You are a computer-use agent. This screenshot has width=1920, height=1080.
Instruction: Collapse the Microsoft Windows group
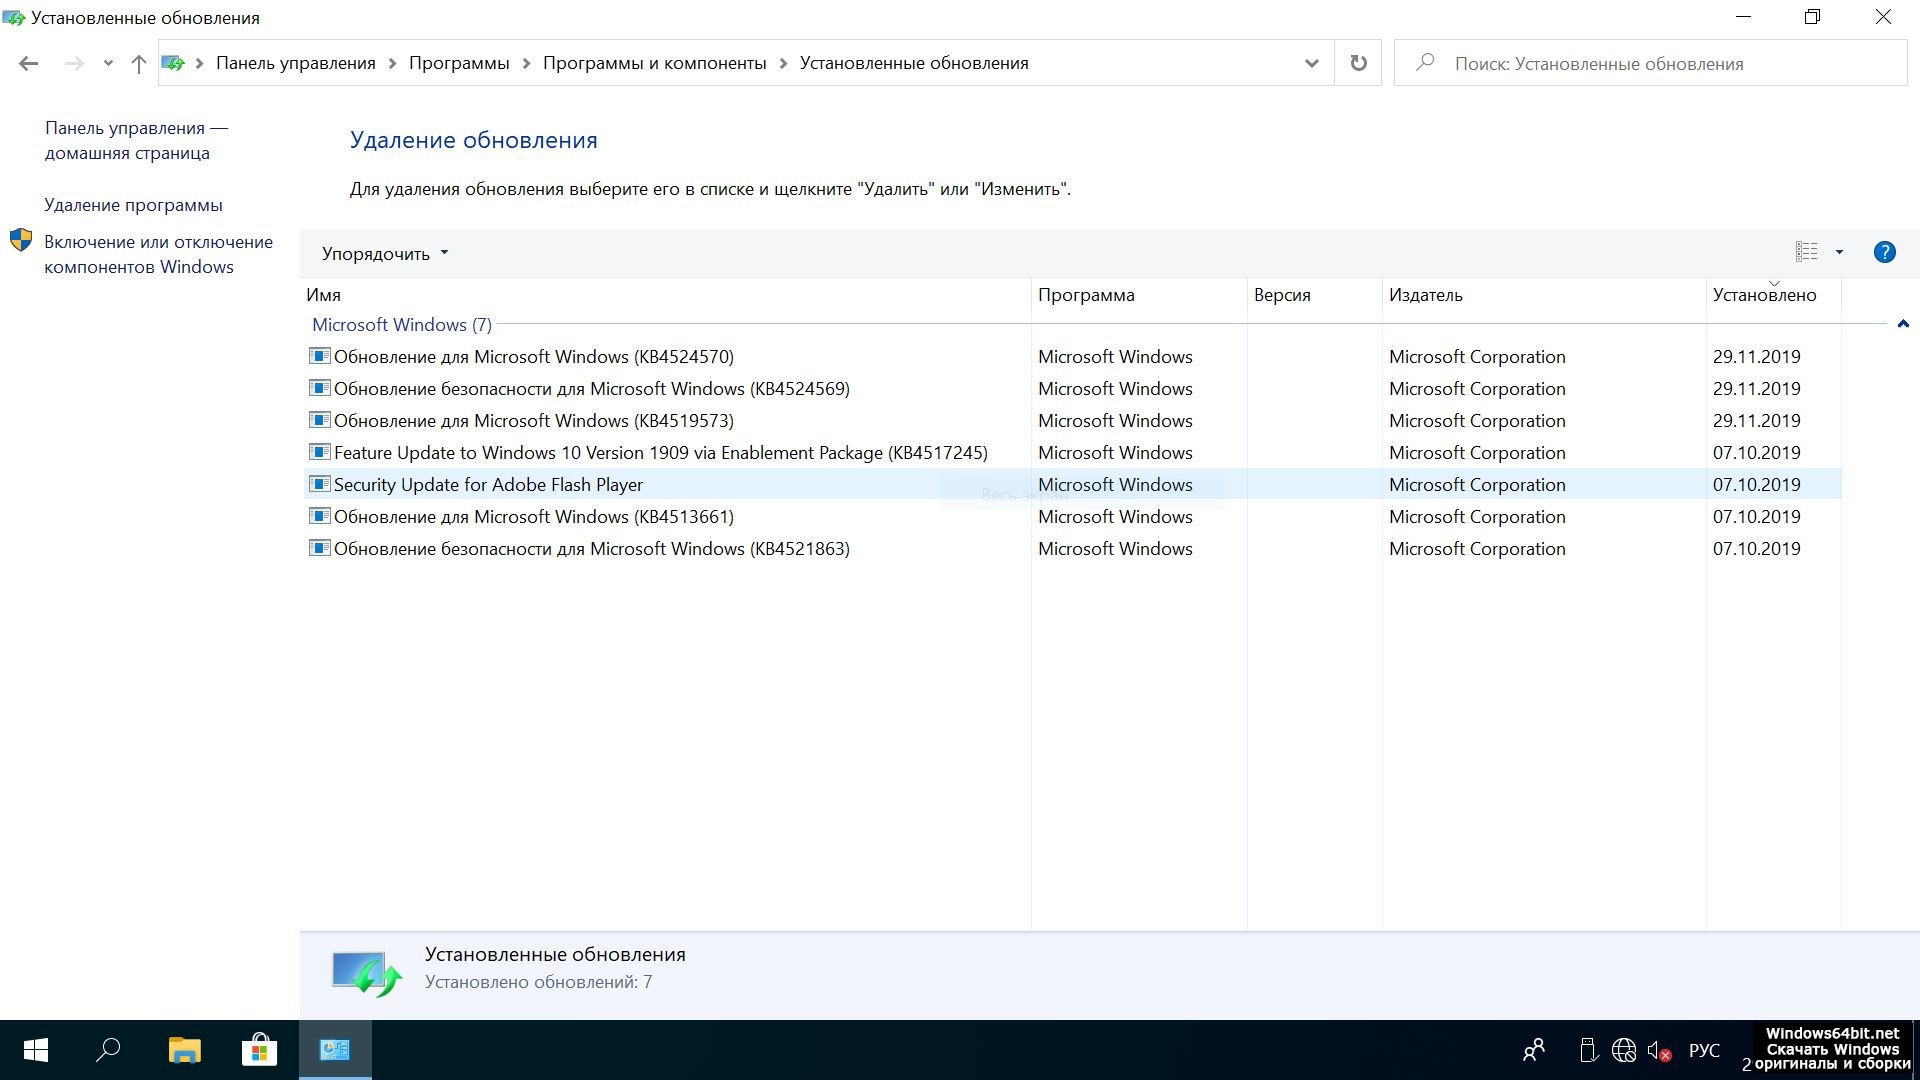[1903, 324]
